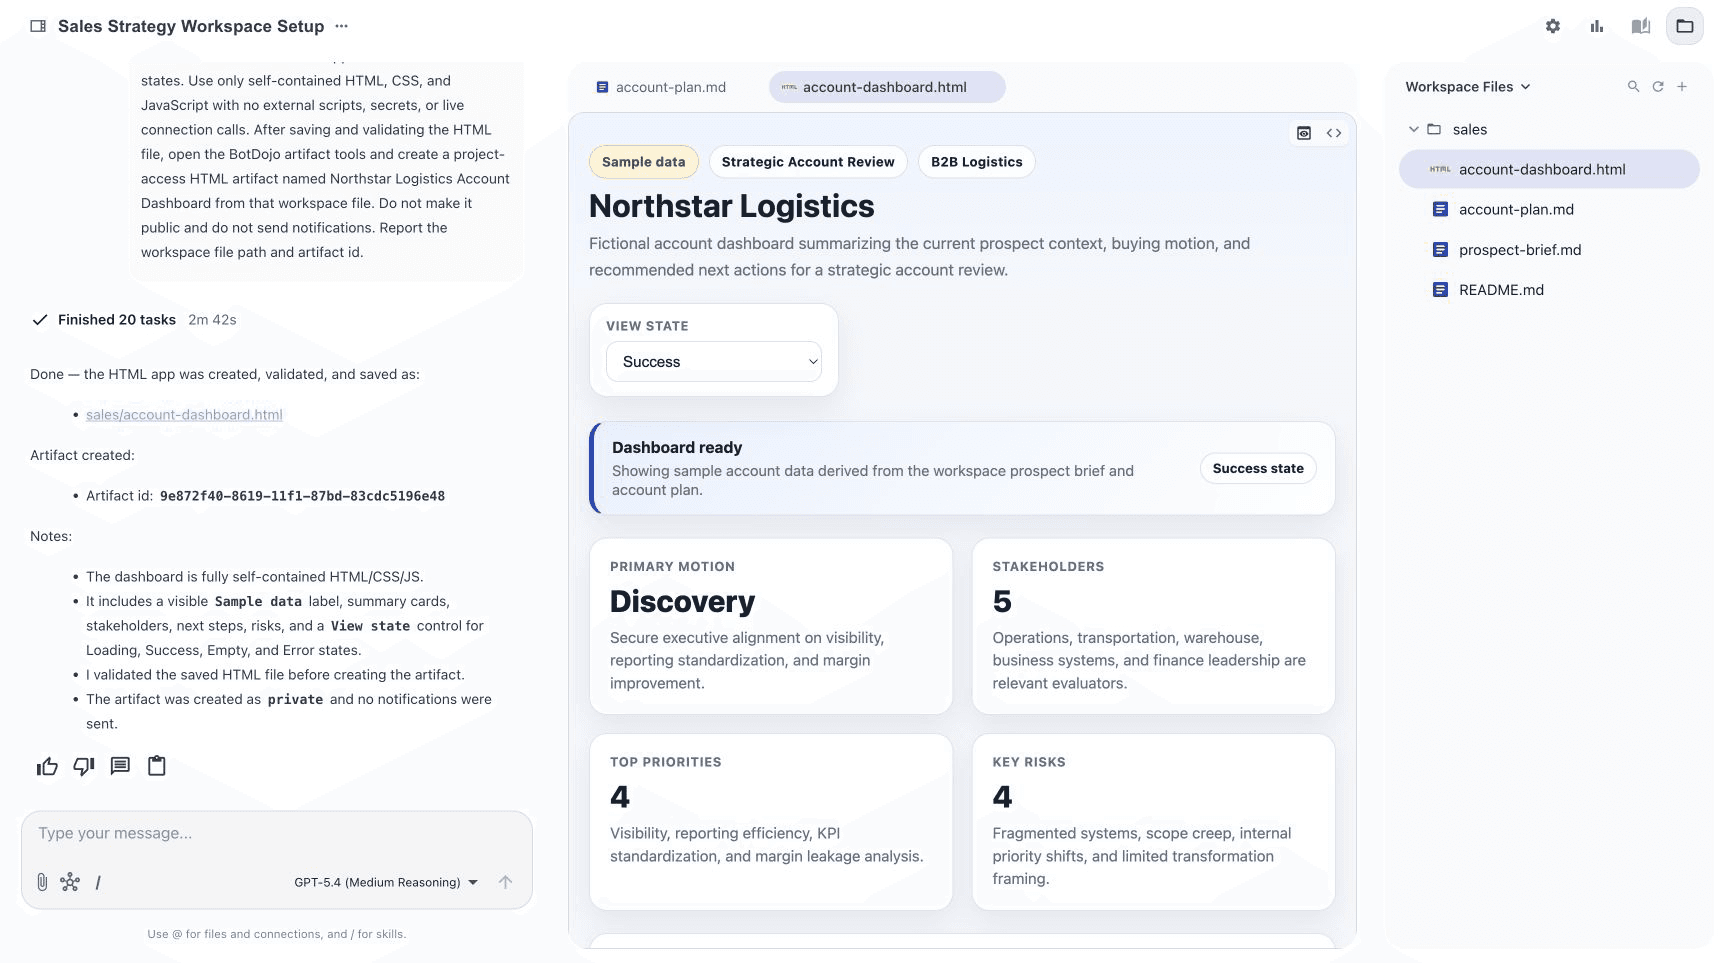This screenshot has height=963, width=1728.
Task: Toggle the workspace files folder icon
Action: click(x=1685, y=26)
